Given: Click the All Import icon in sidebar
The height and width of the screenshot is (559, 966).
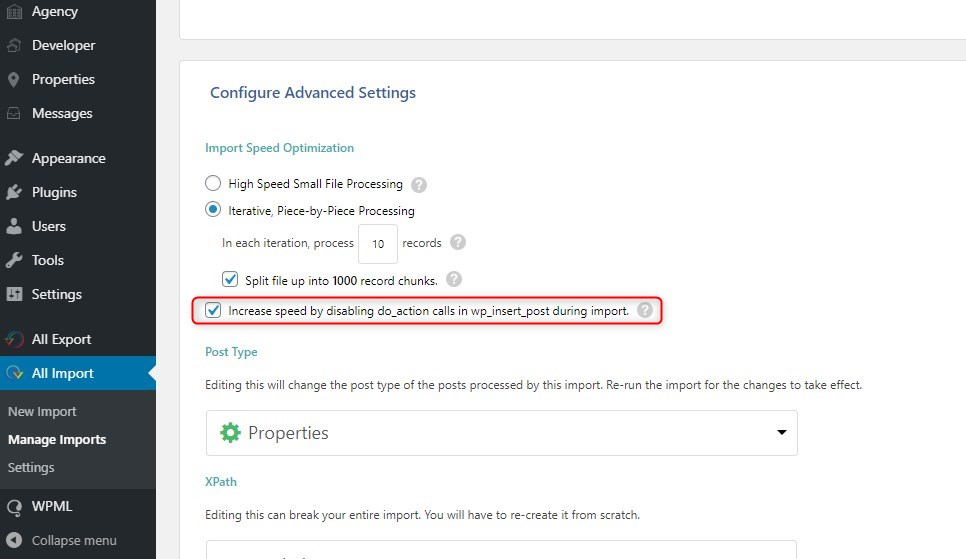Looking at the screenshot, I should coord(14,373).
